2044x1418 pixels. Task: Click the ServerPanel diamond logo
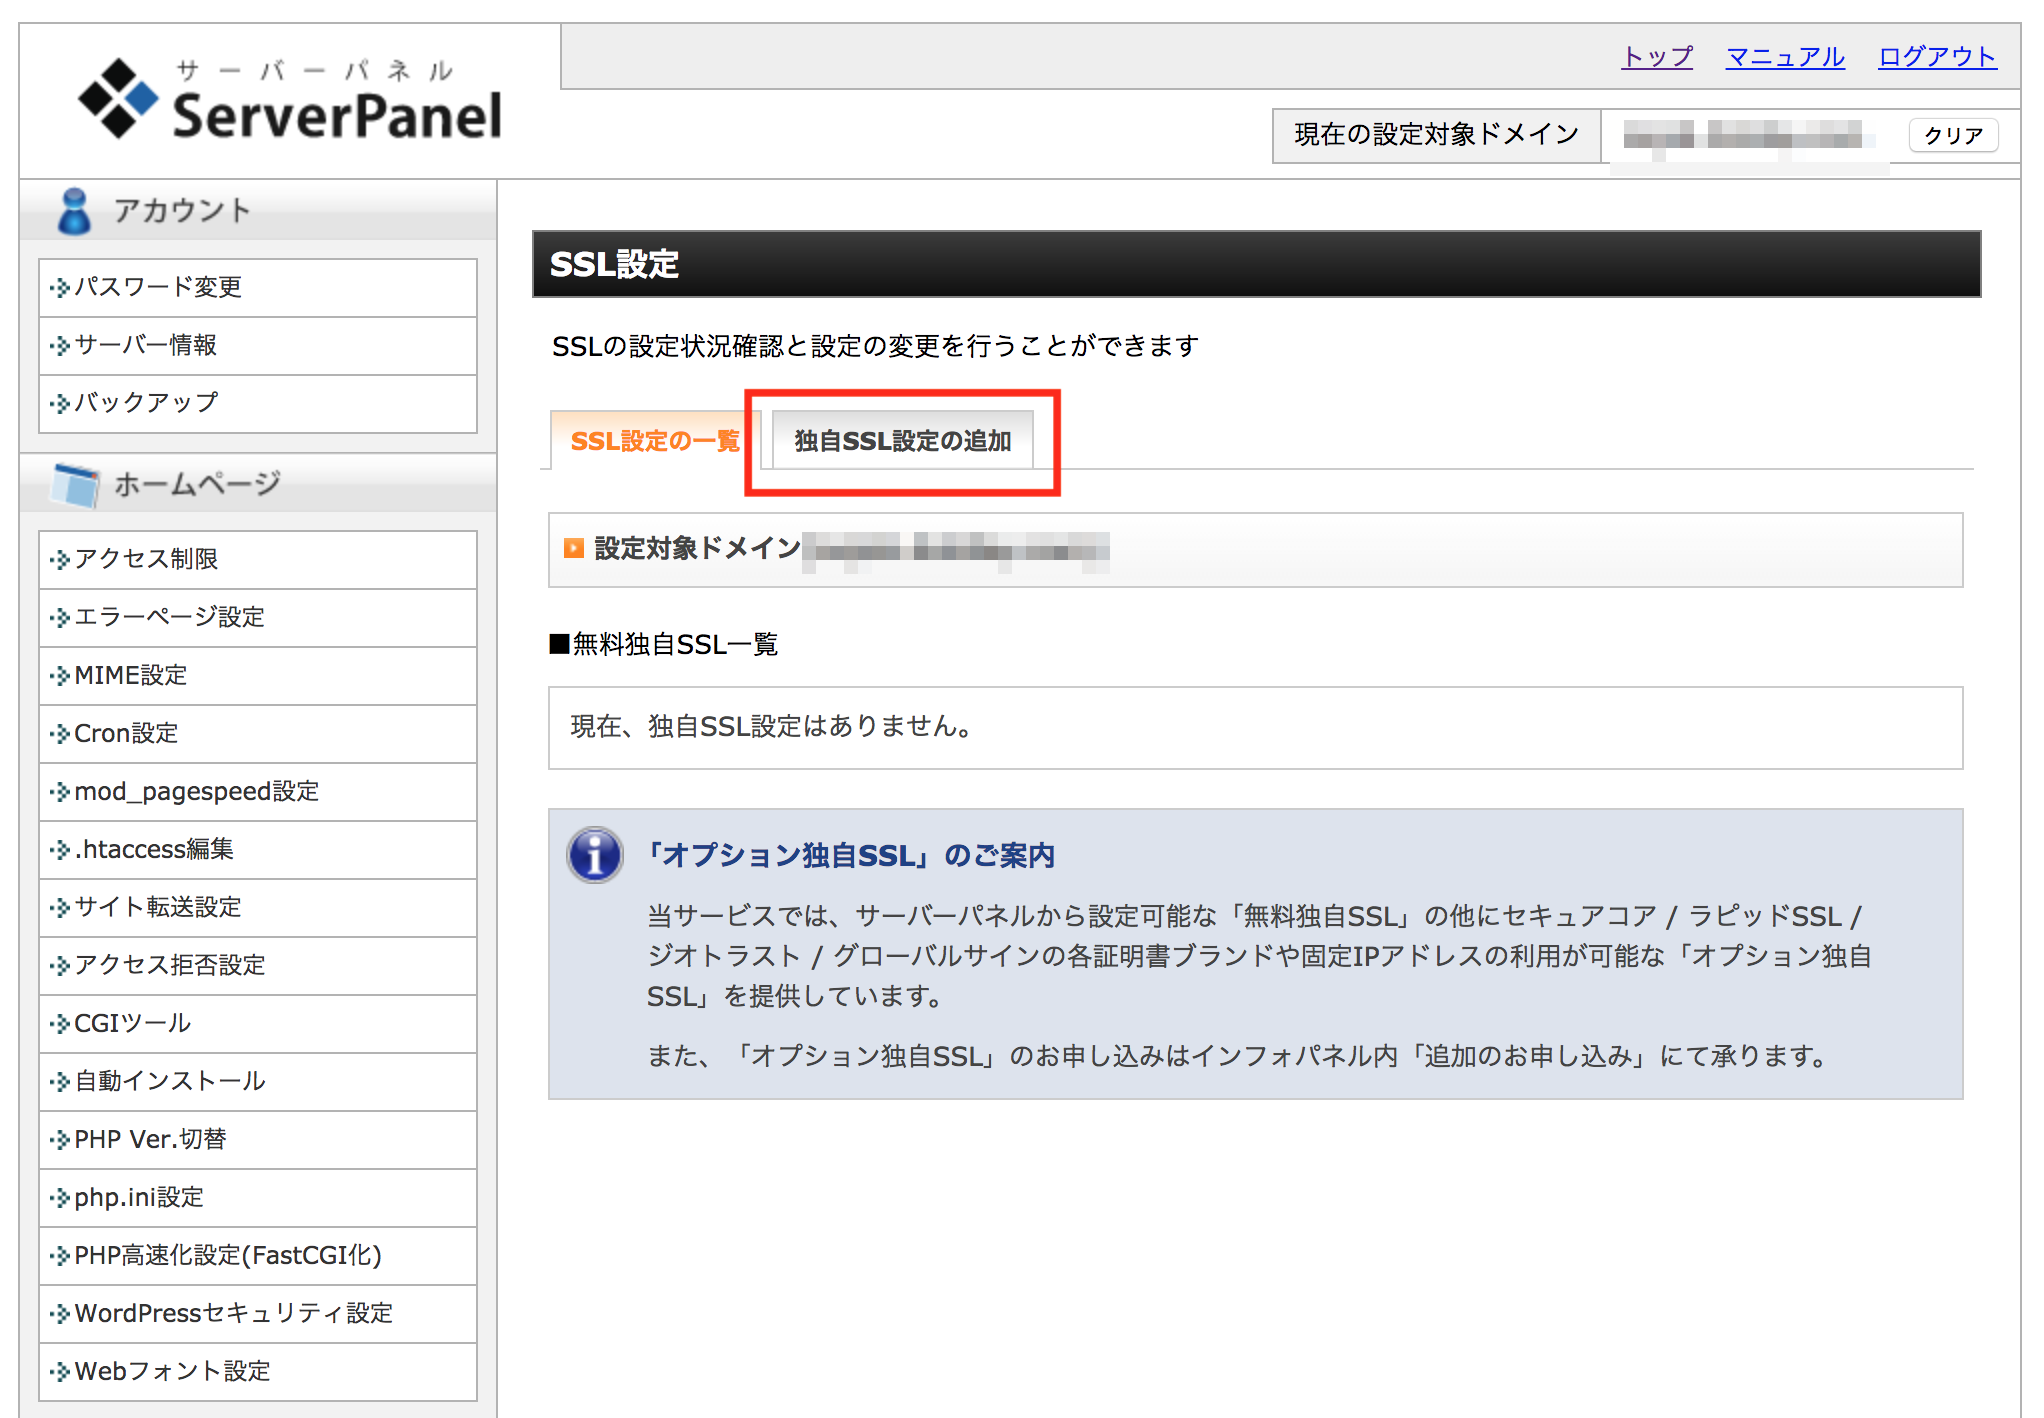(120, 97)
